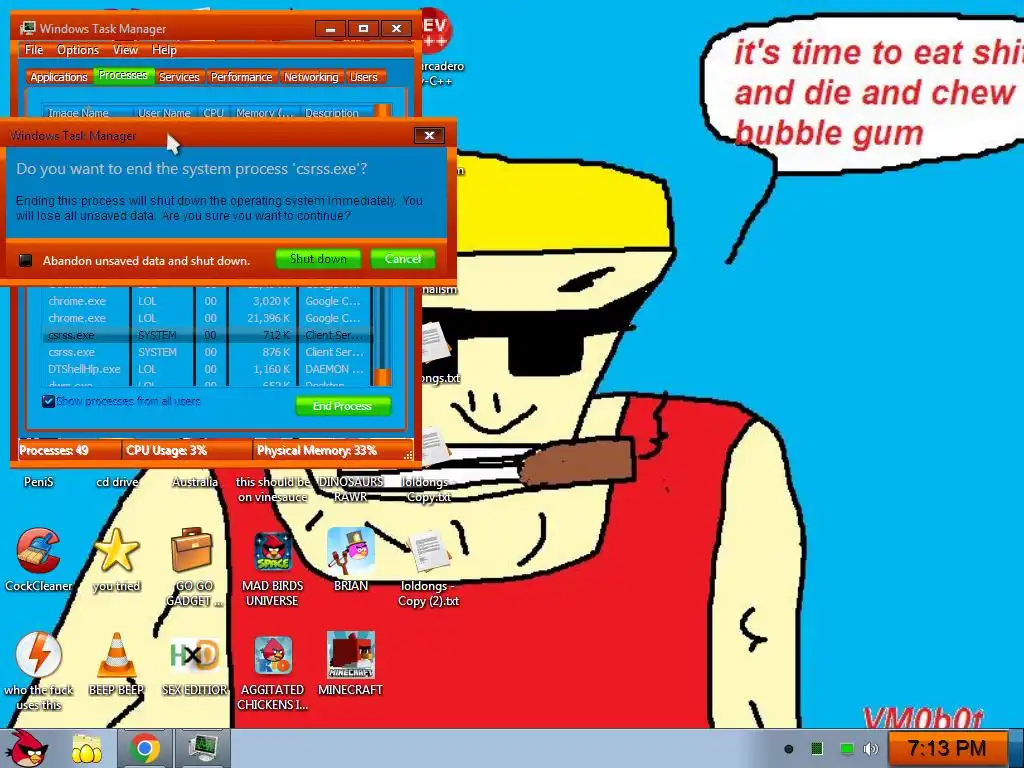Select the 'PeniS' desktop label
1024x768 pixels.
(39, 482)
